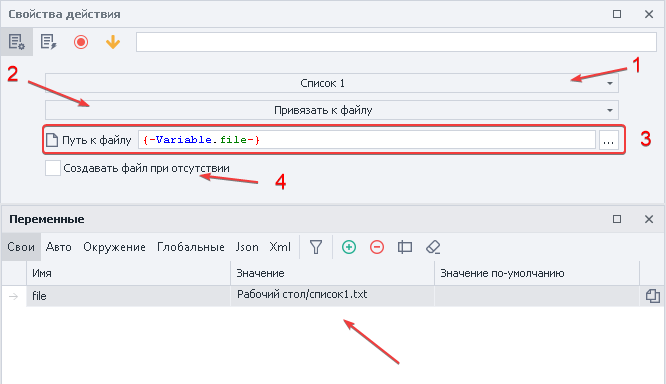Switch to the 'Глобальные' variables tab
666x384 pixels.
click(191, 247)
